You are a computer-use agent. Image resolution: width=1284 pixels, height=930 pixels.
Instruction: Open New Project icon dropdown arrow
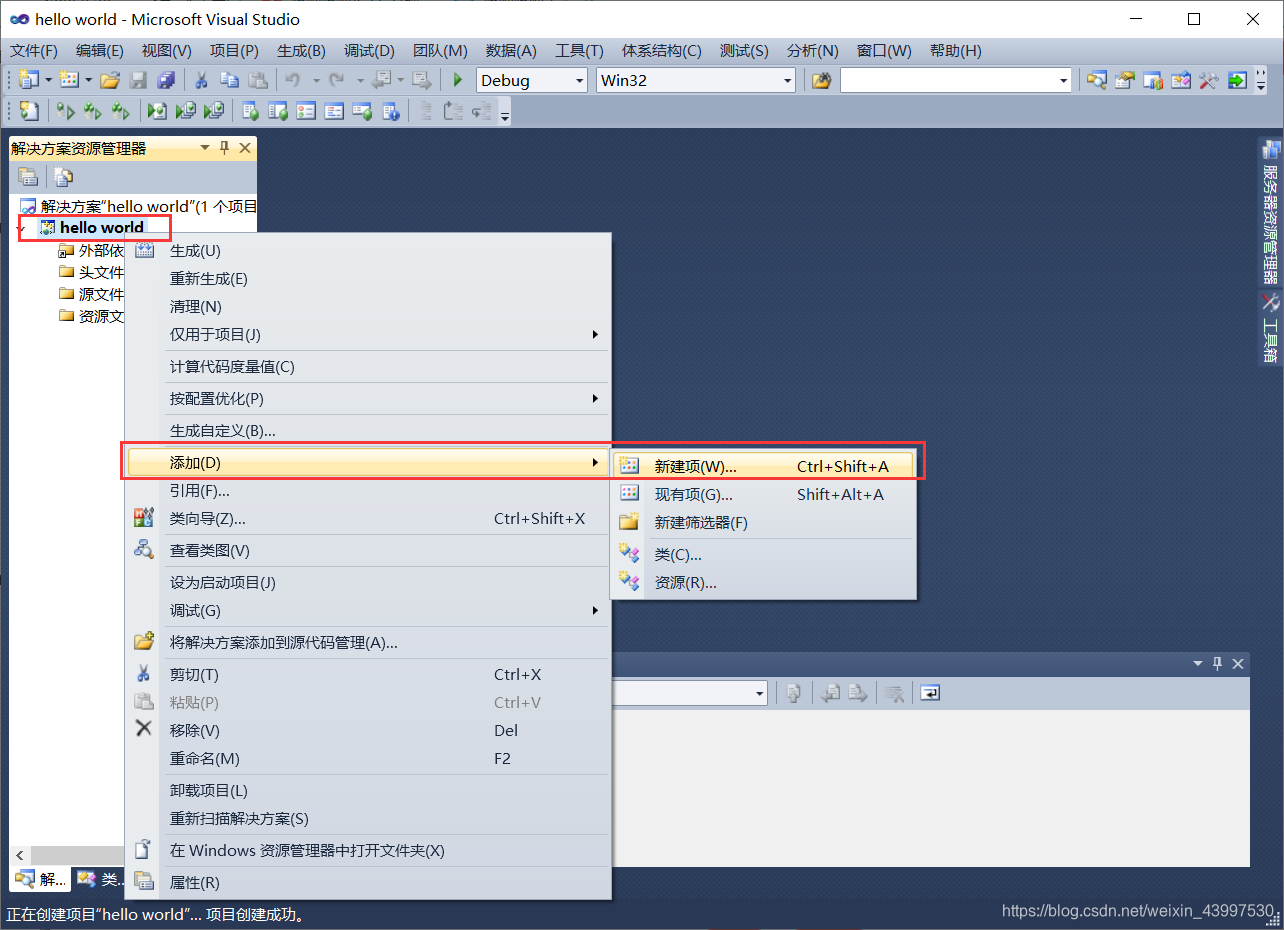coord(47,80)
